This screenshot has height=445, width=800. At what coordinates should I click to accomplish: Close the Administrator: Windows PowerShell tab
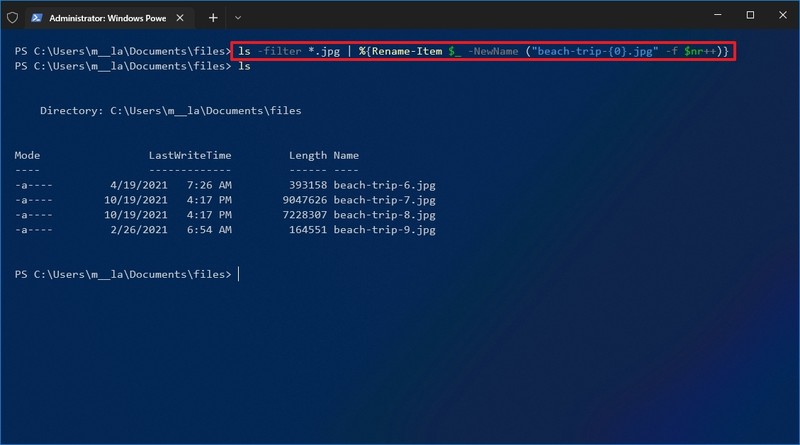coord(181,17)
